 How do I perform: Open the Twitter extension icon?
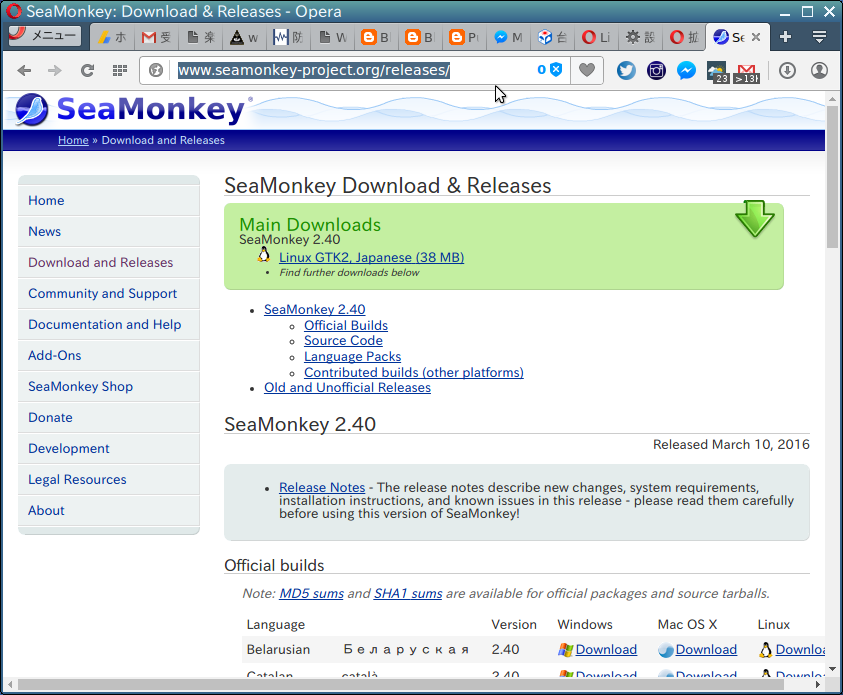point(626,70)
